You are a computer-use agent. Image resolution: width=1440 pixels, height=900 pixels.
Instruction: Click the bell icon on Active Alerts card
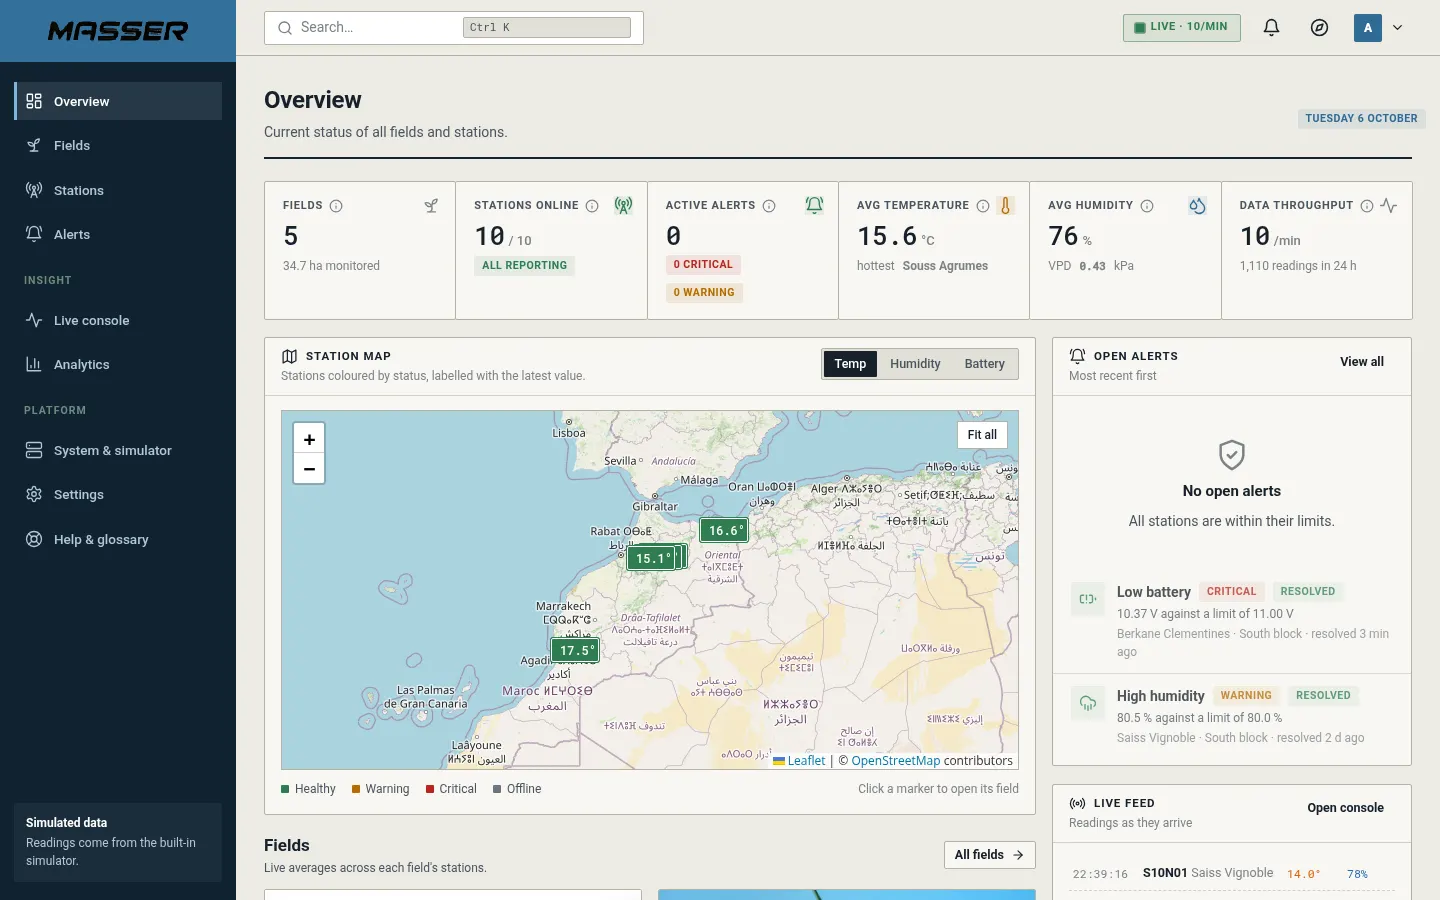[x=815, y=205]
